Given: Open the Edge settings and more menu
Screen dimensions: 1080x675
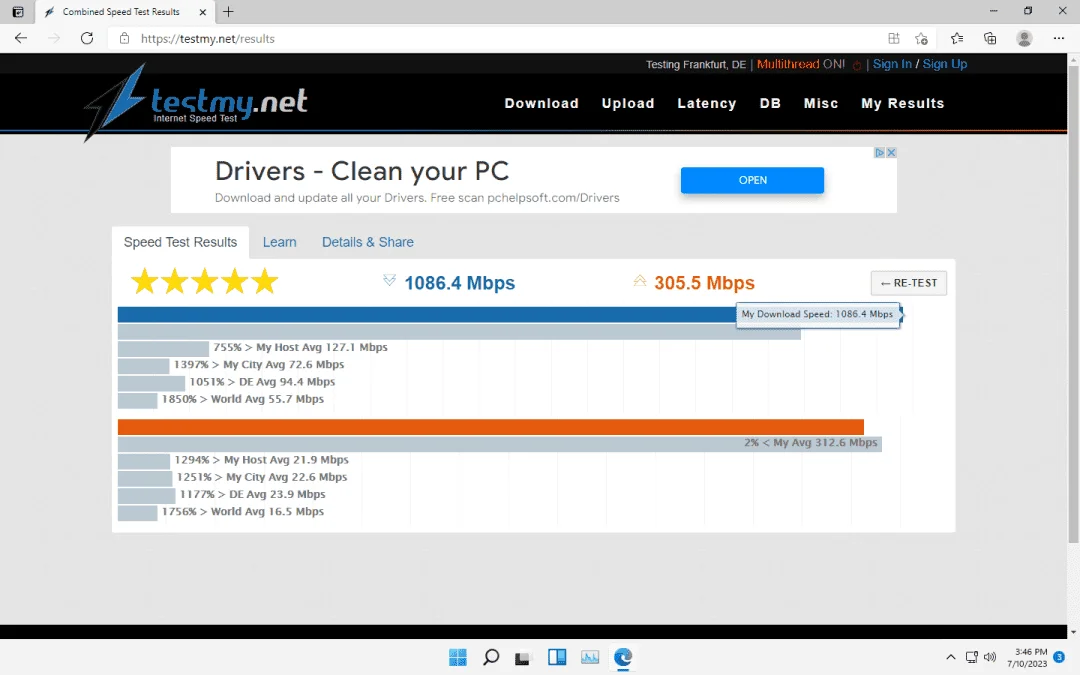Looking at the screenshot, I should pos(1059,39).
